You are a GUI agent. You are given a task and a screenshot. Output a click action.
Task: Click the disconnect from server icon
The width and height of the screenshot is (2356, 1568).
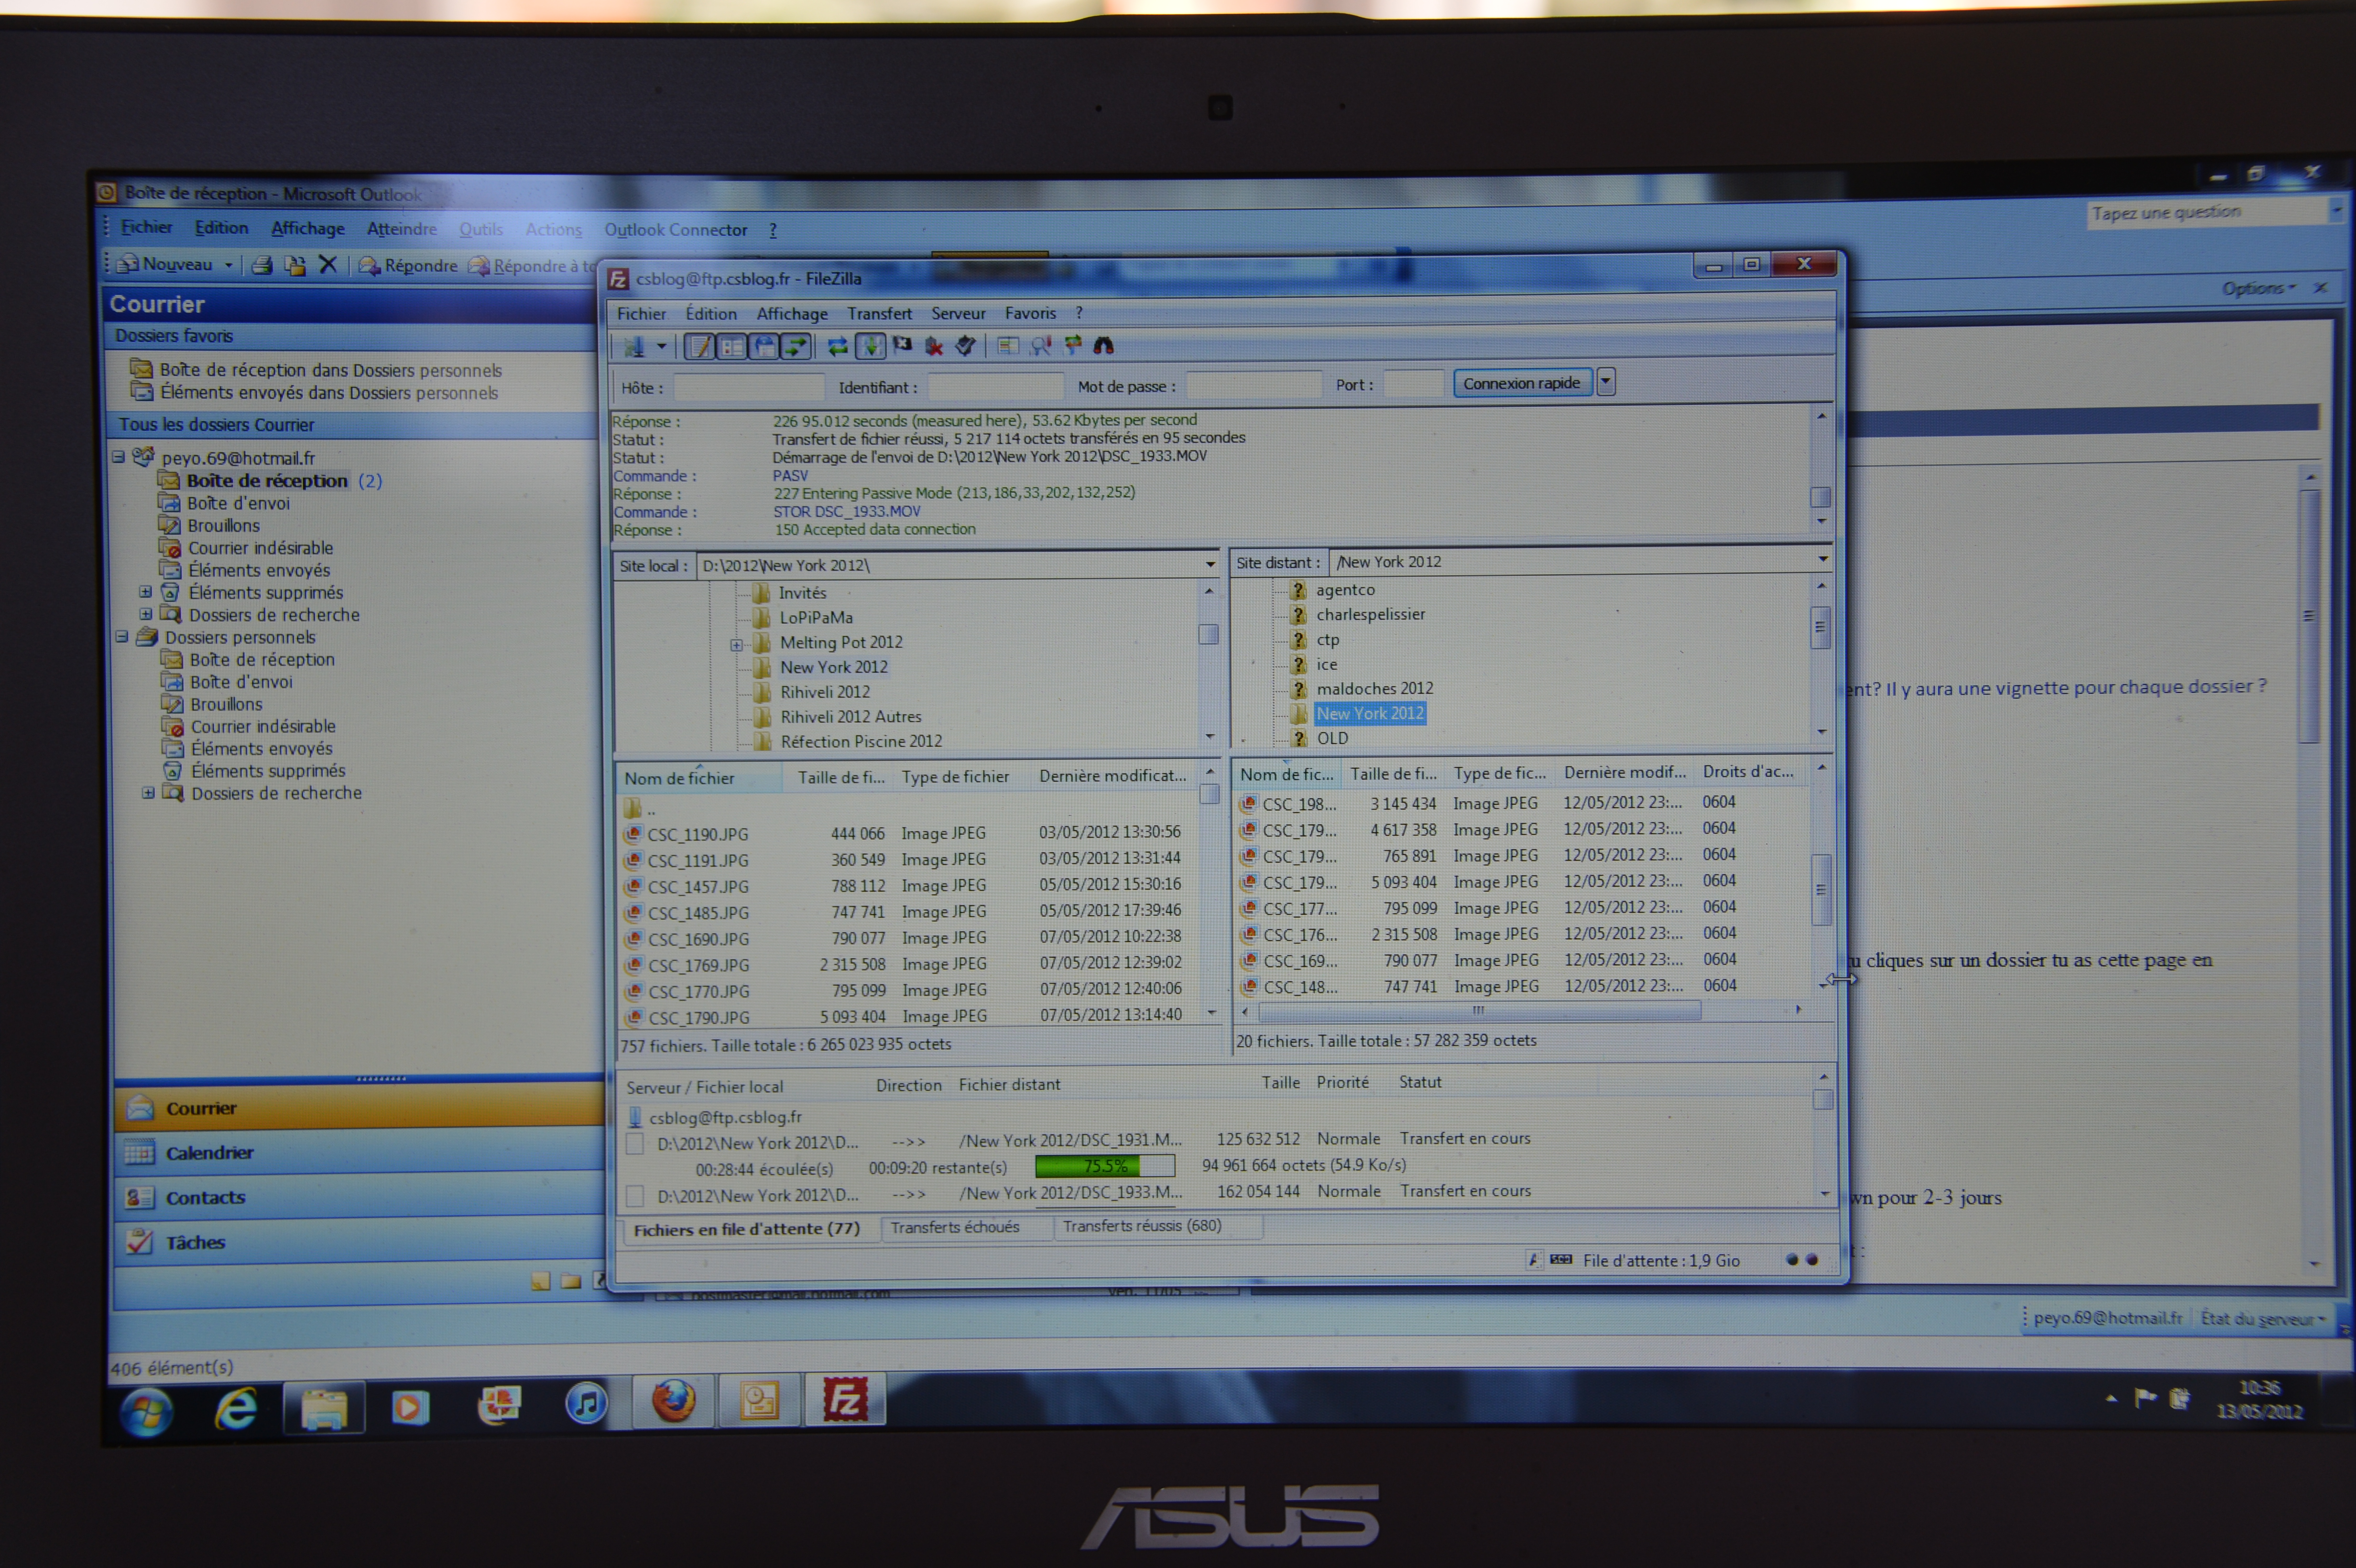pos(935,347)
